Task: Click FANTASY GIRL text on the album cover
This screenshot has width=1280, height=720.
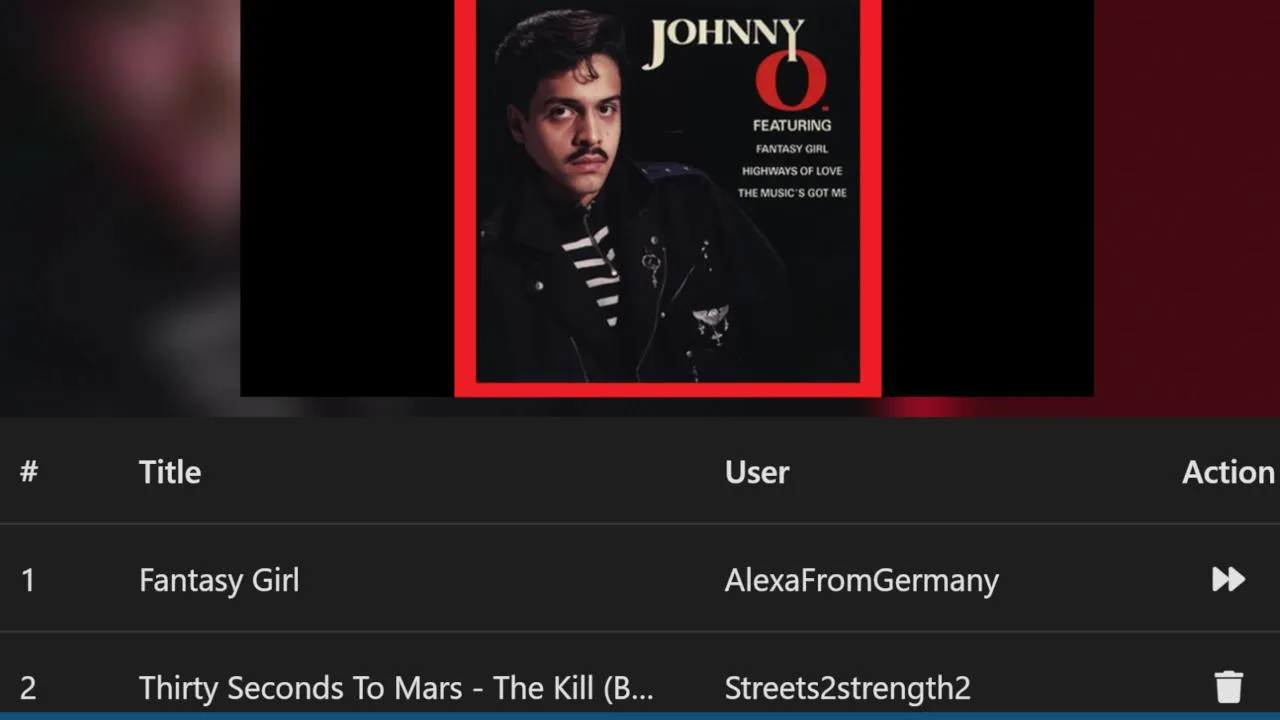Action: 792,149
